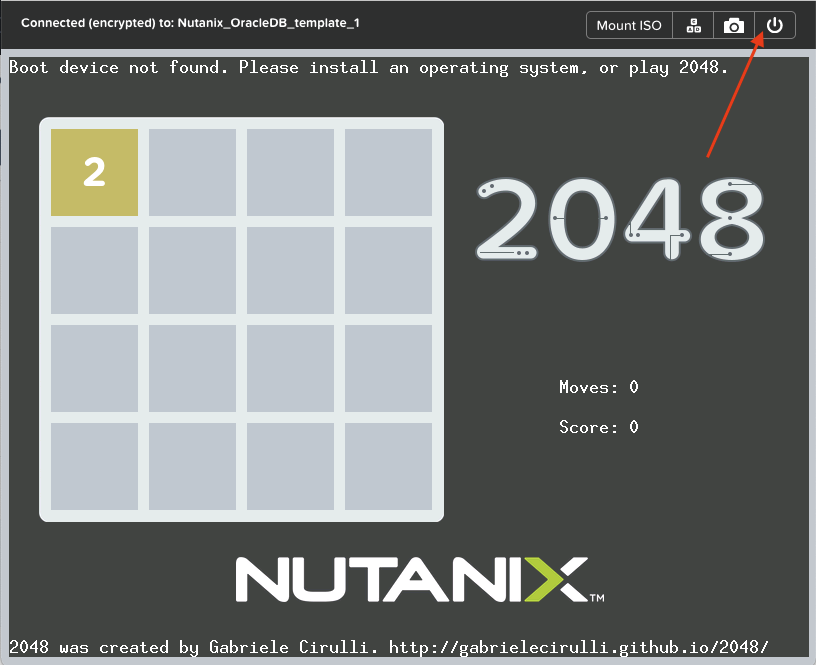Click the Nutanix logo

[x=420, y=579]
